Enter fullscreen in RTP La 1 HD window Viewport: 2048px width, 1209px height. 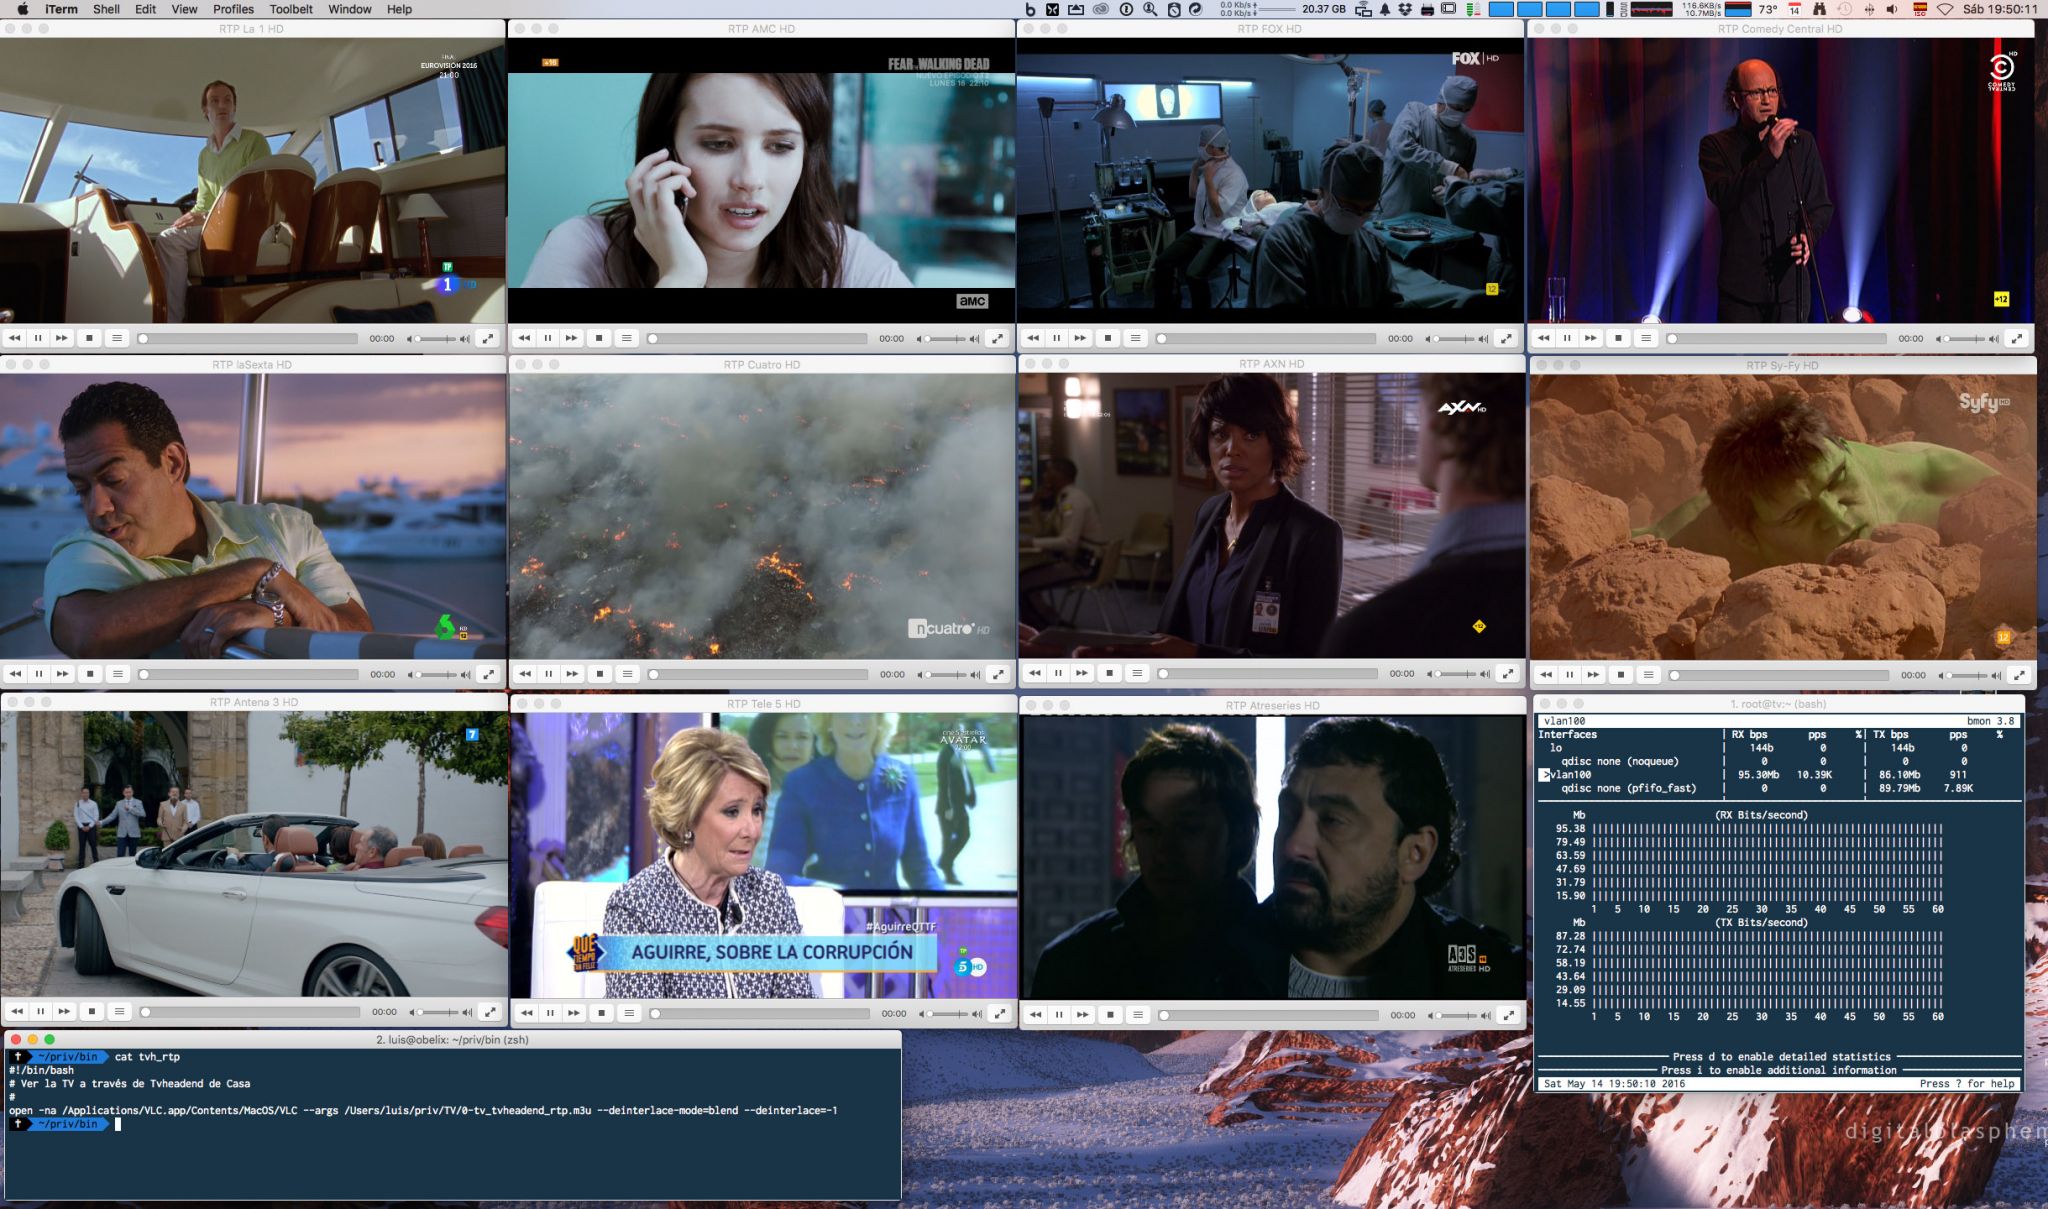487,338
